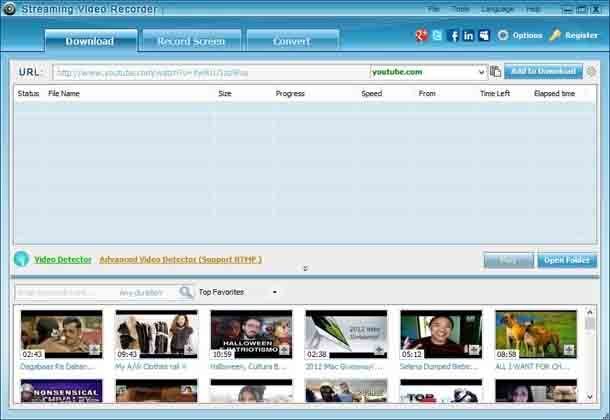Screen dimensions: 610x420
Task: Open the 09:43 clothes haul thumbnail
Action: click(156, 334)
